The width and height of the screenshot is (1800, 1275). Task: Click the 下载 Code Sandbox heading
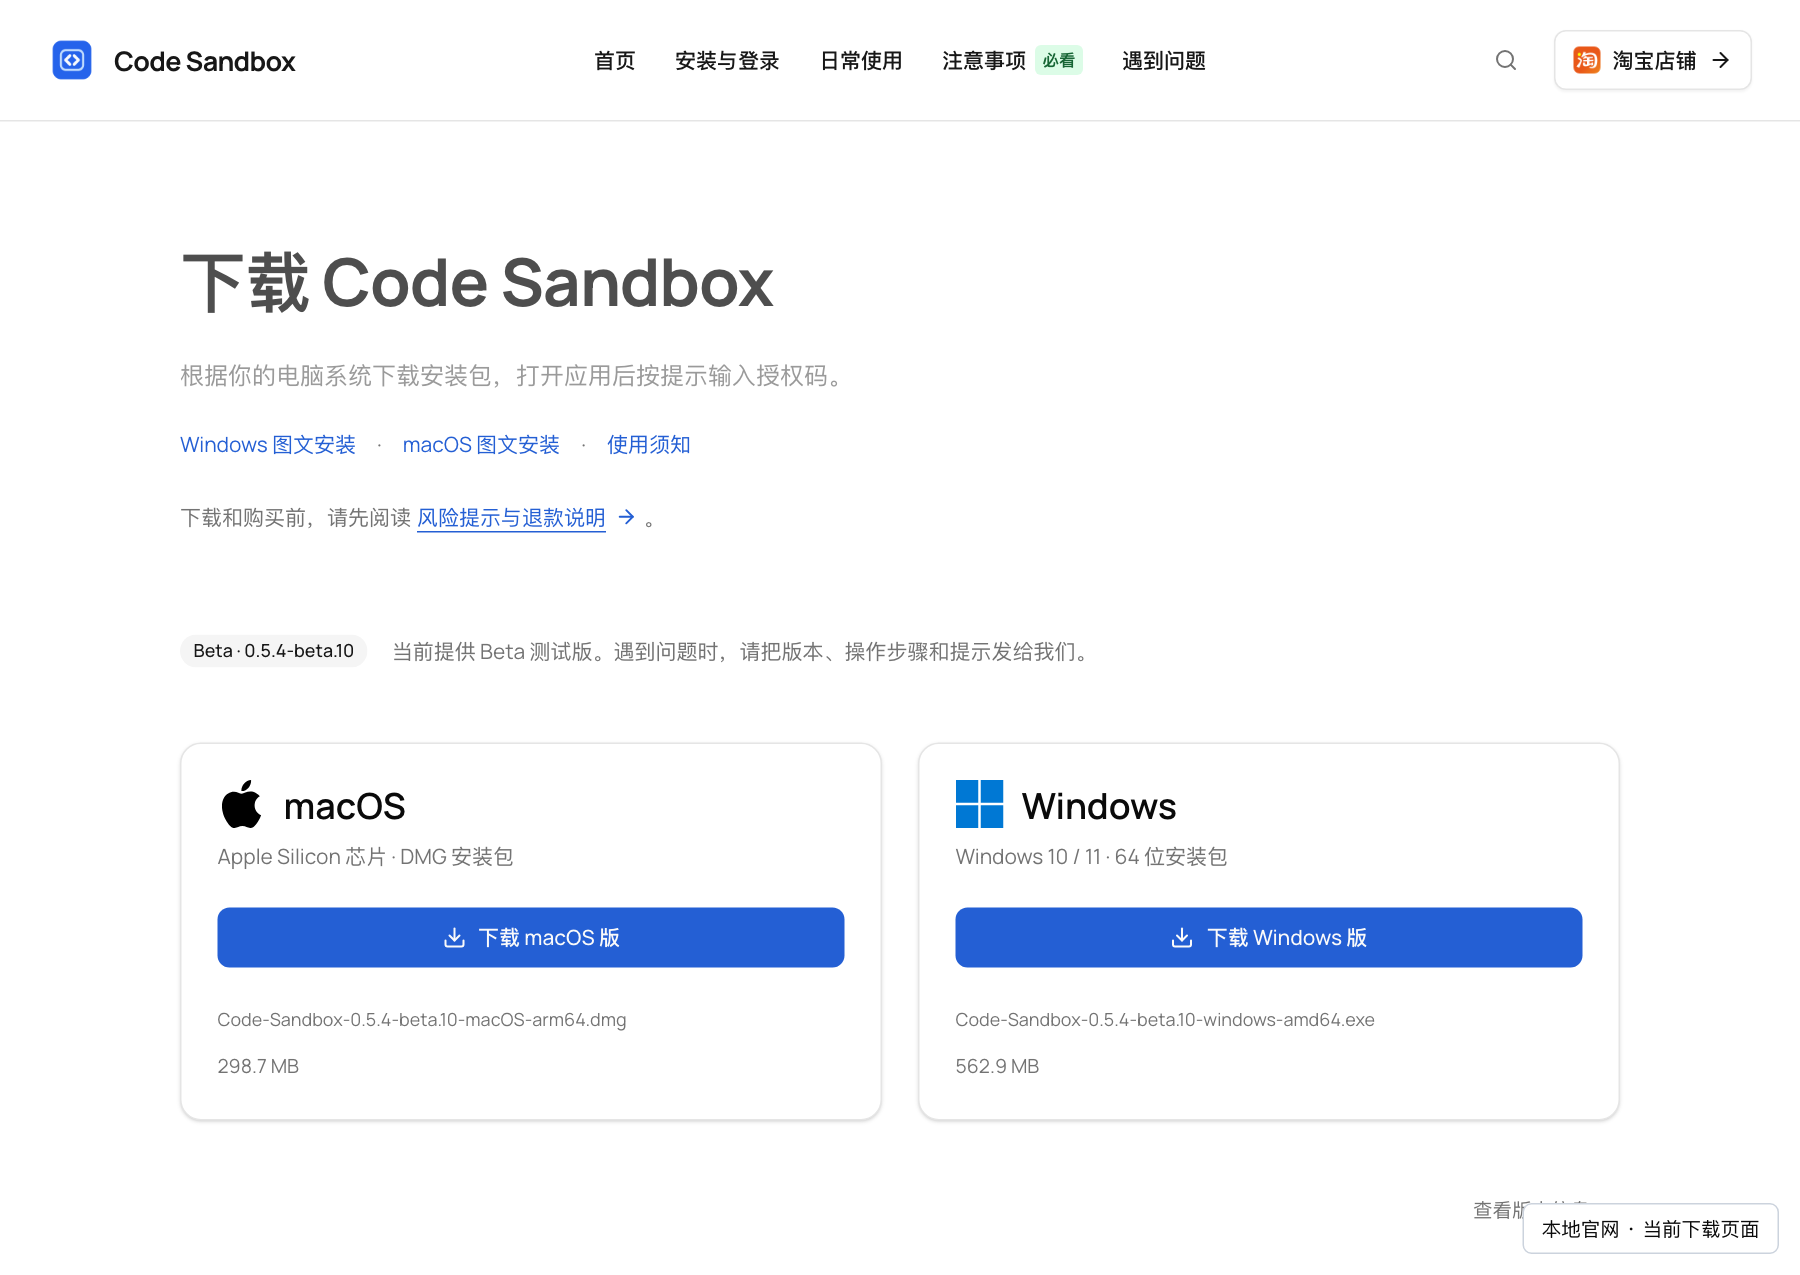tap(477, 283)
